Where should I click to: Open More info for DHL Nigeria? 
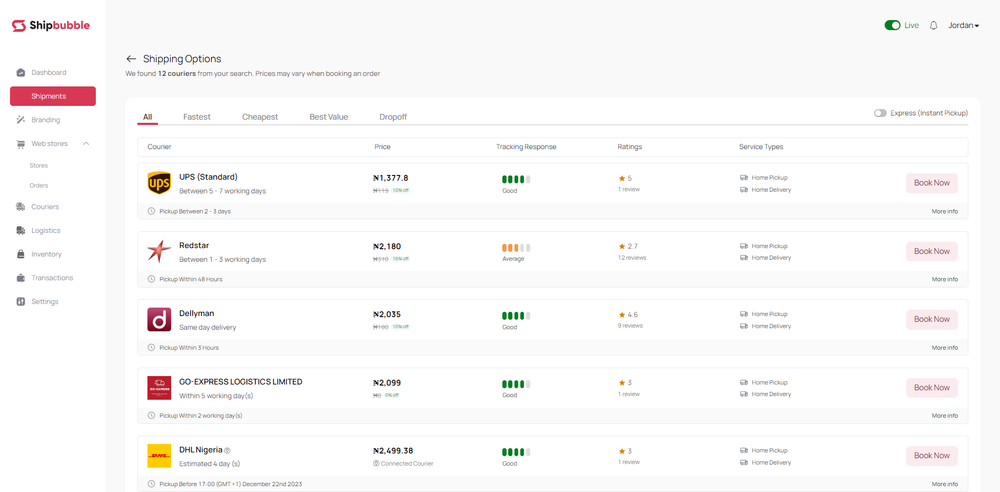pos(945,484)
